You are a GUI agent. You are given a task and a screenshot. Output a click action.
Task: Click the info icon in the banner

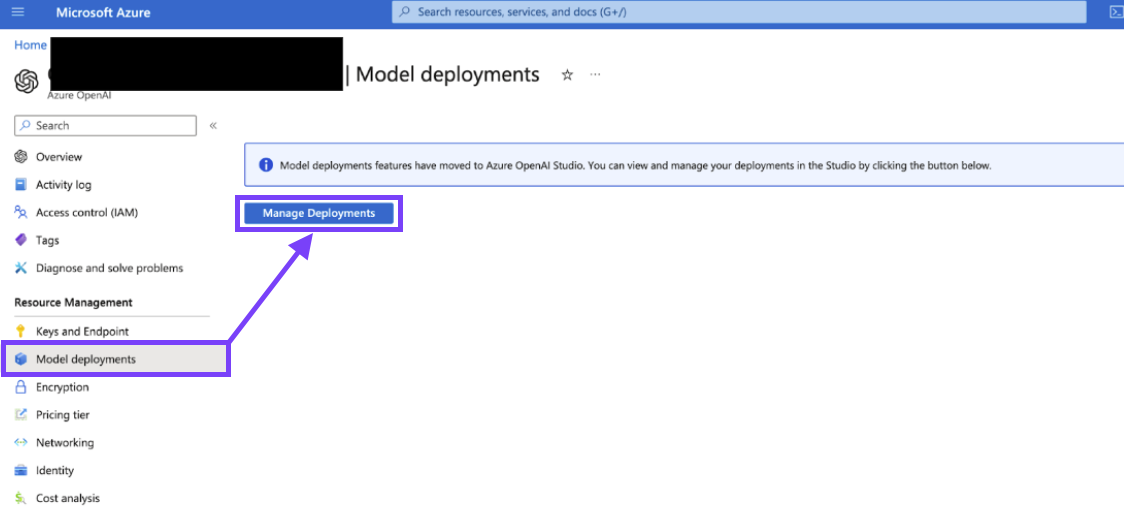266,166
